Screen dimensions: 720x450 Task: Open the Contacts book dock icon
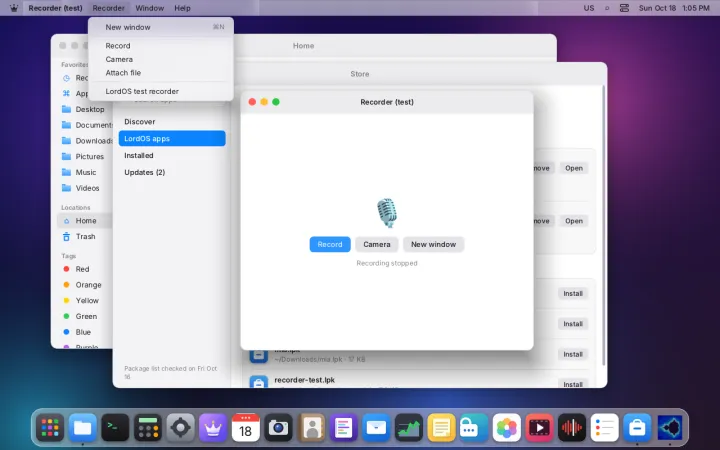tap(311, 428)
